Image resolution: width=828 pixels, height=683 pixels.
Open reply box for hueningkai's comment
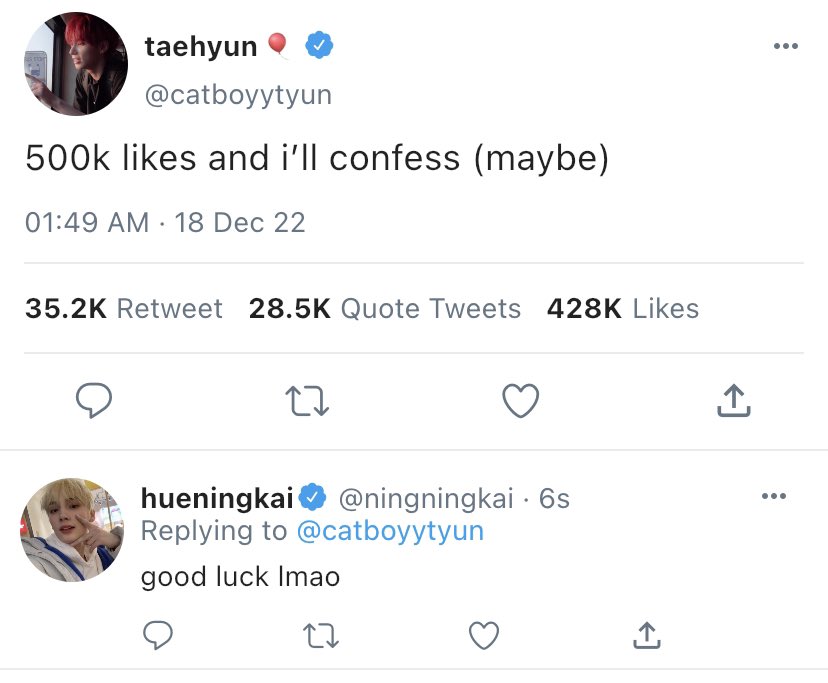tap(158, 635)
